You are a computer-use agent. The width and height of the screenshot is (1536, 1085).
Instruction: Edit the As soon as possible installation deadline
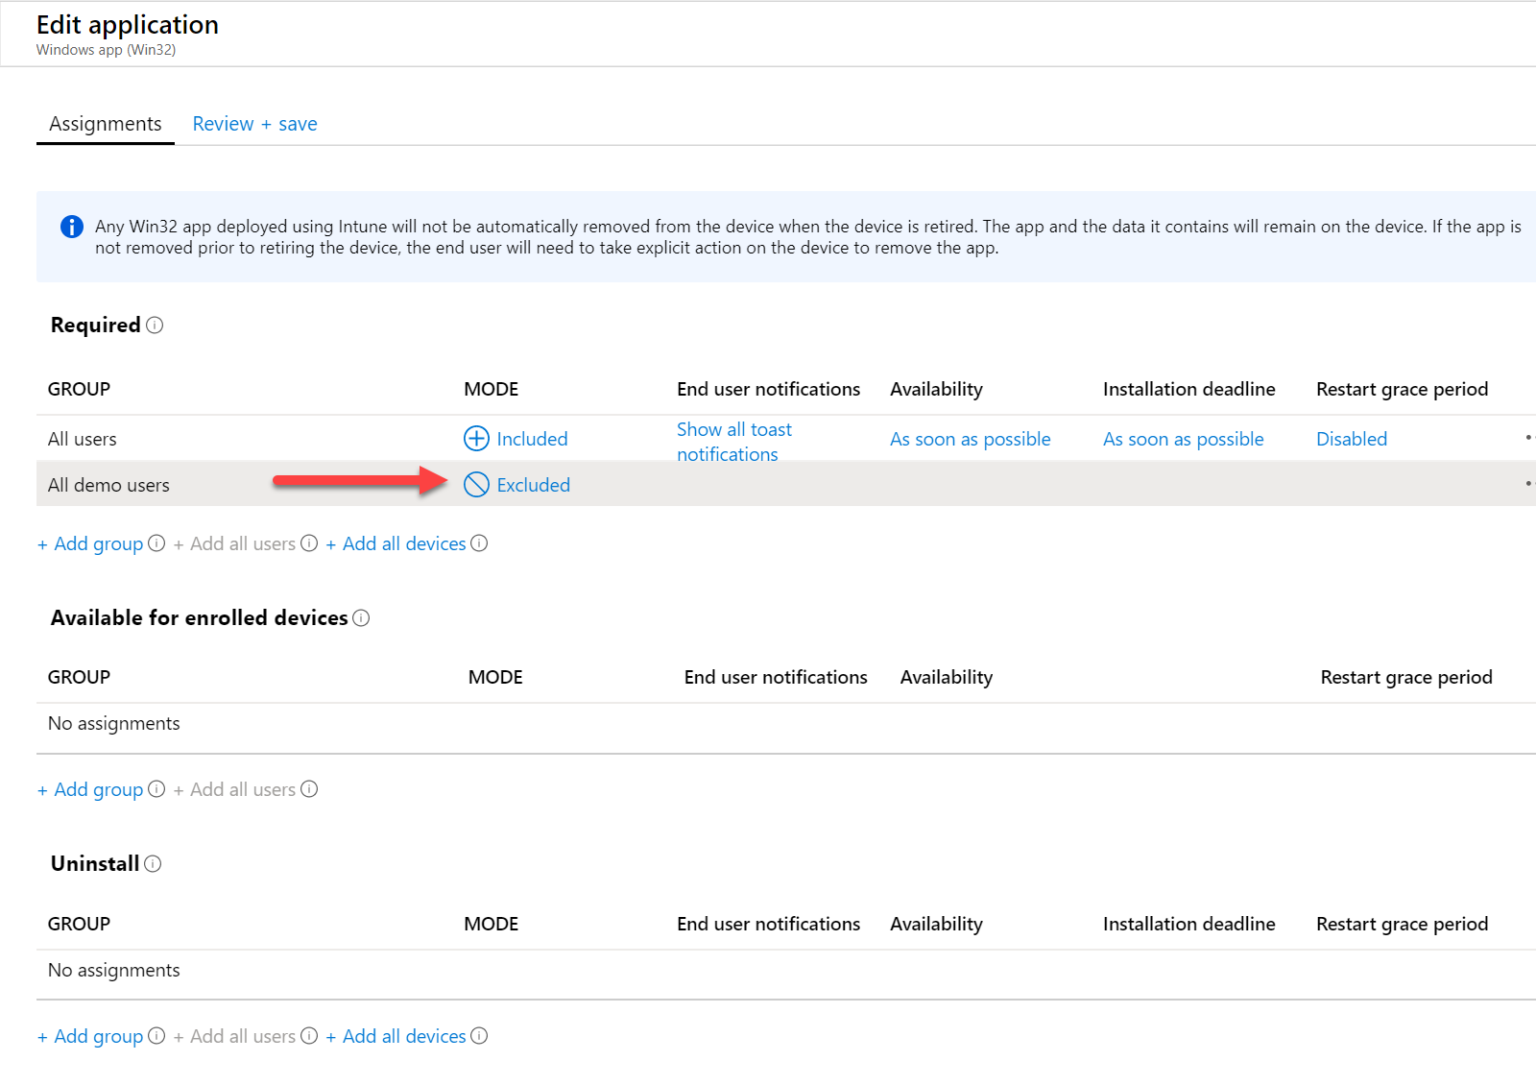point(1183,438)
